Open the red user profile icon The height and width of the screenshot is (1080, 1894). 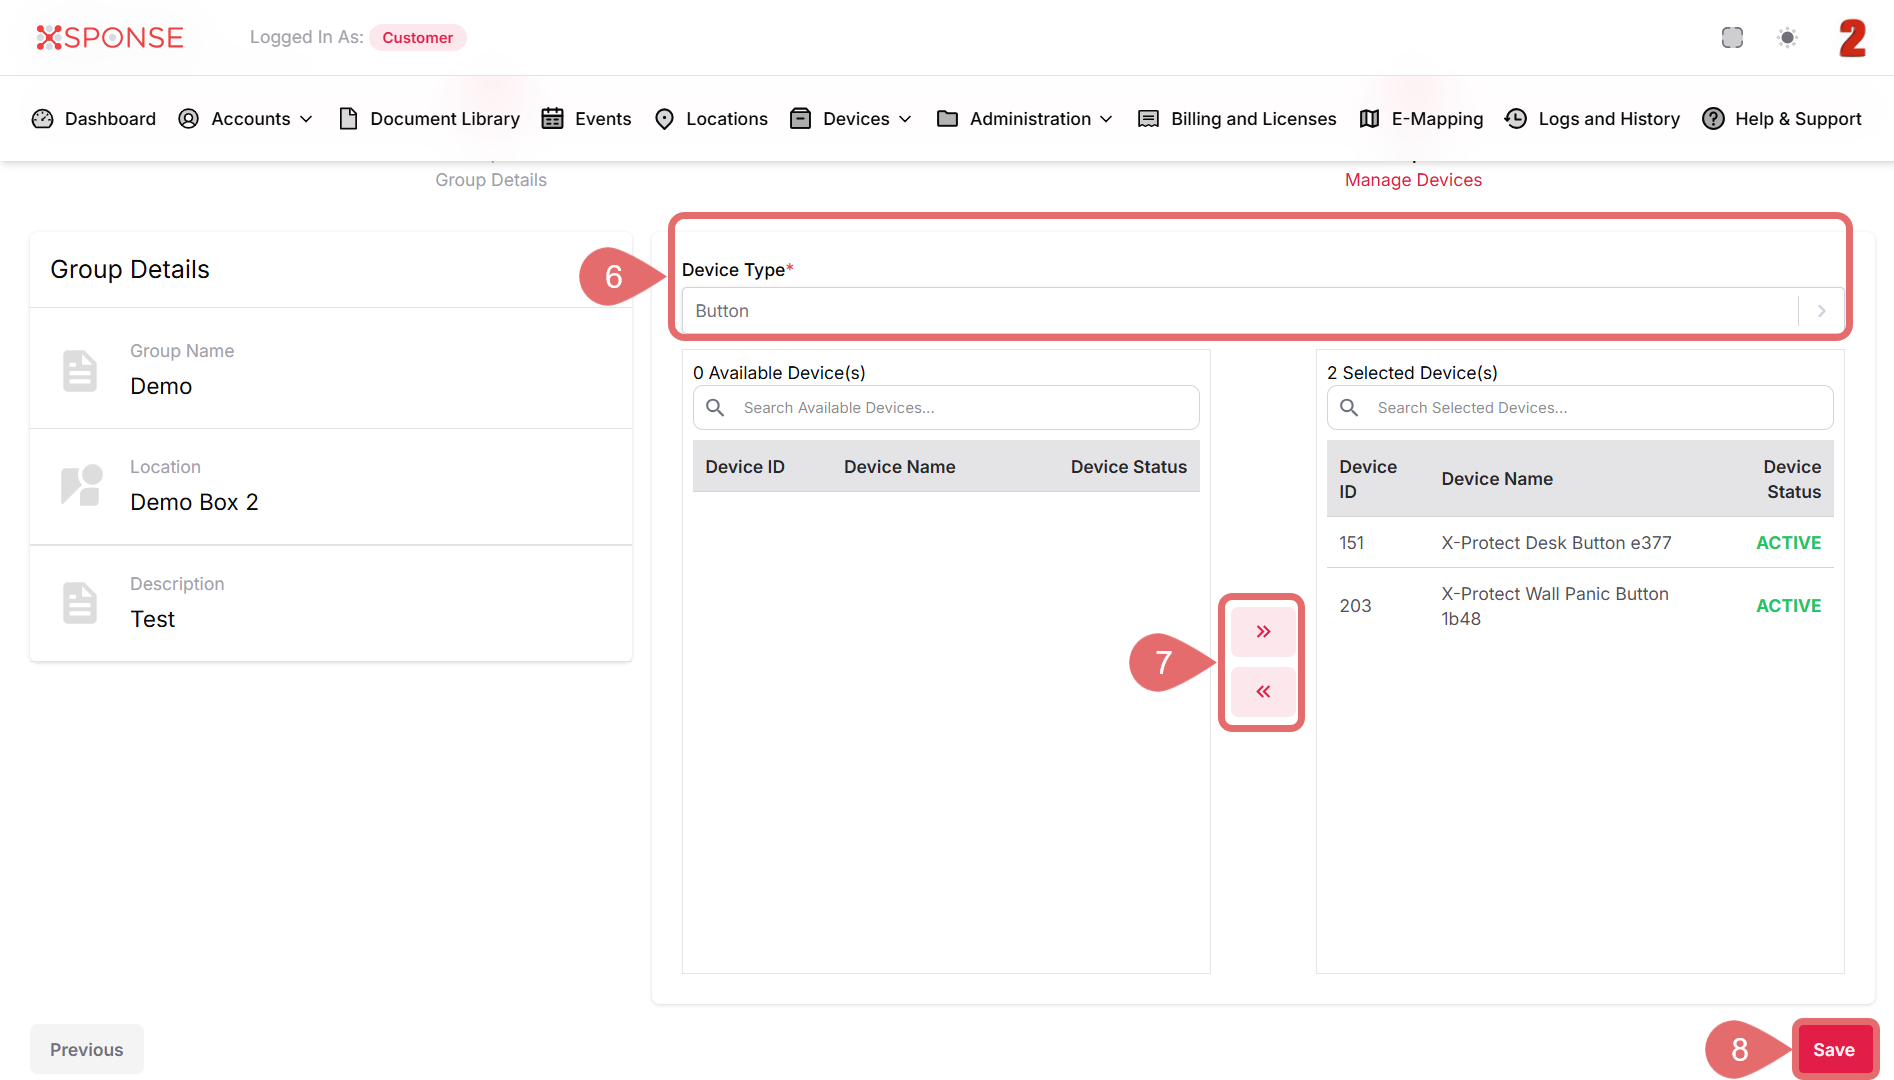(1852, 38)
